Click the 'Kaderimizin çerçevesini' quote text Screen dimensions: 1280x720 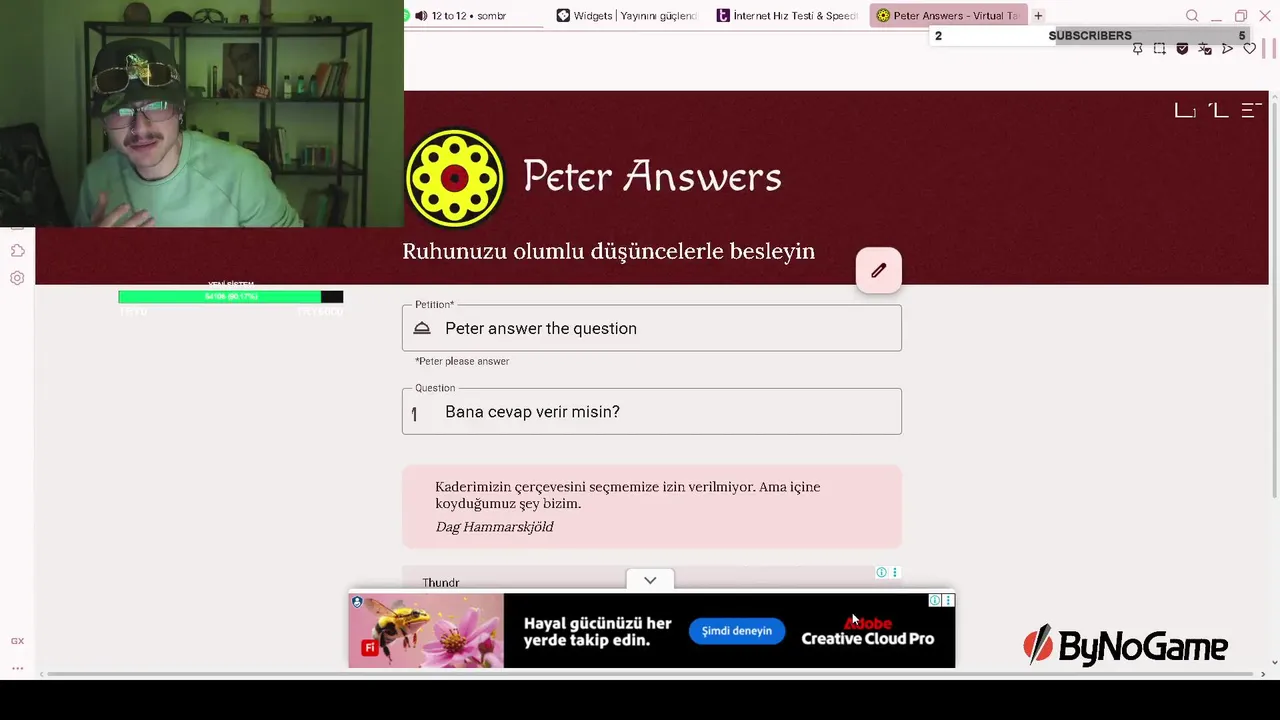tap(627, 495)
